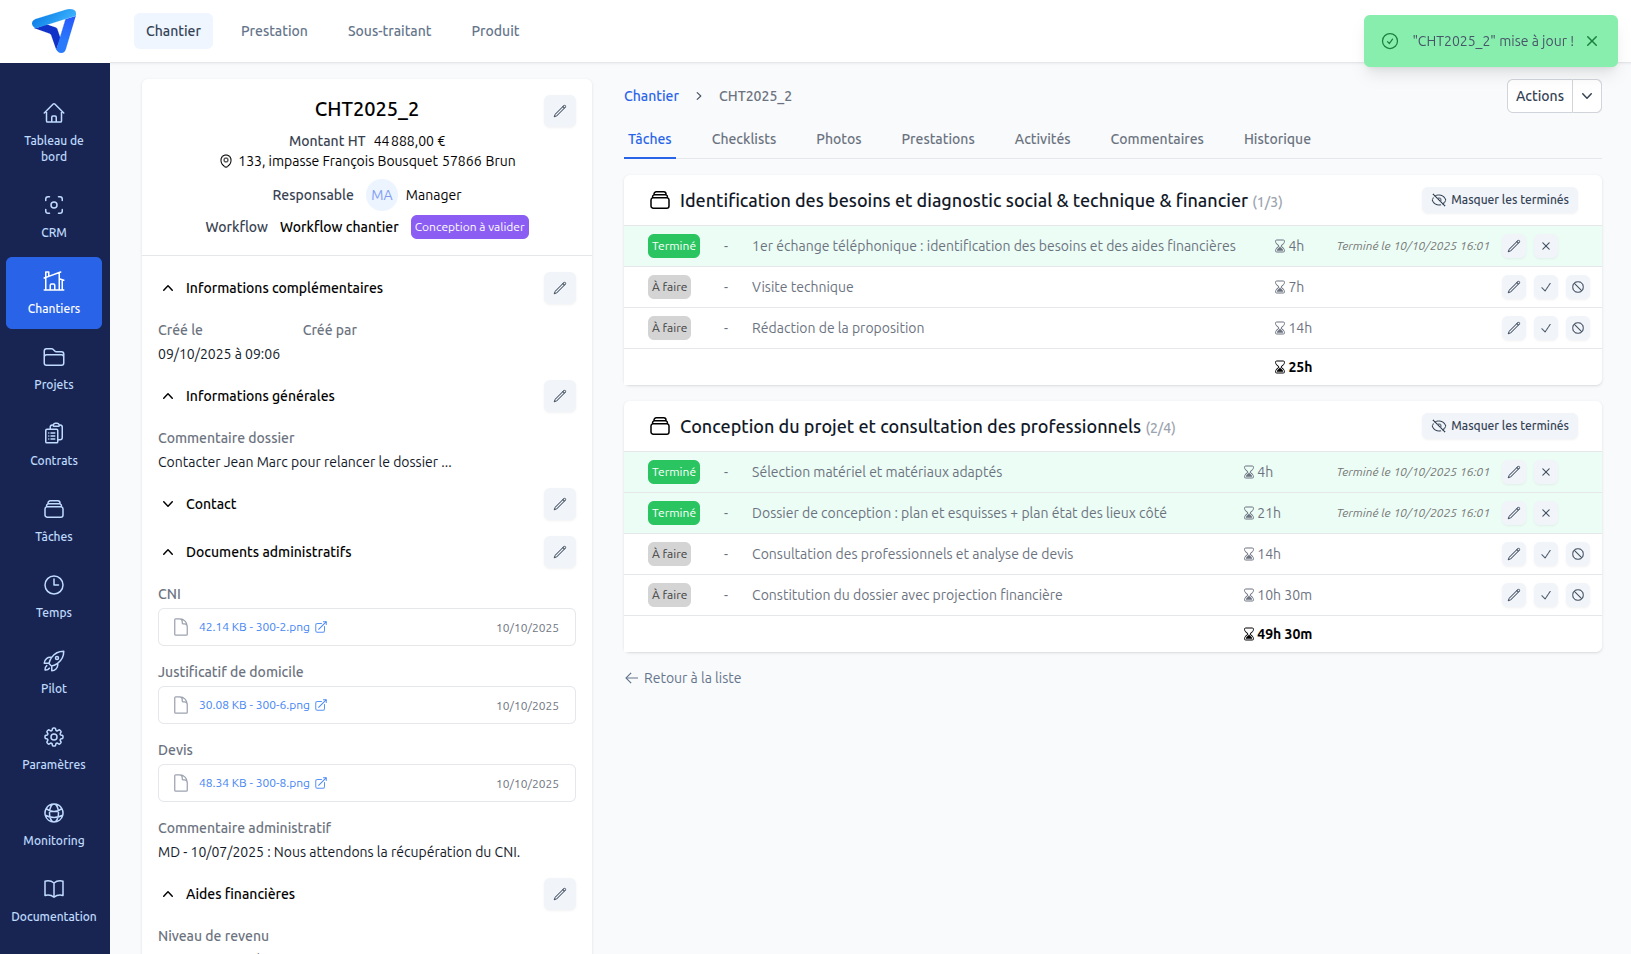
Task: Toggle Masquer les terminés for Conception section
Action: tap(1499, 426)
